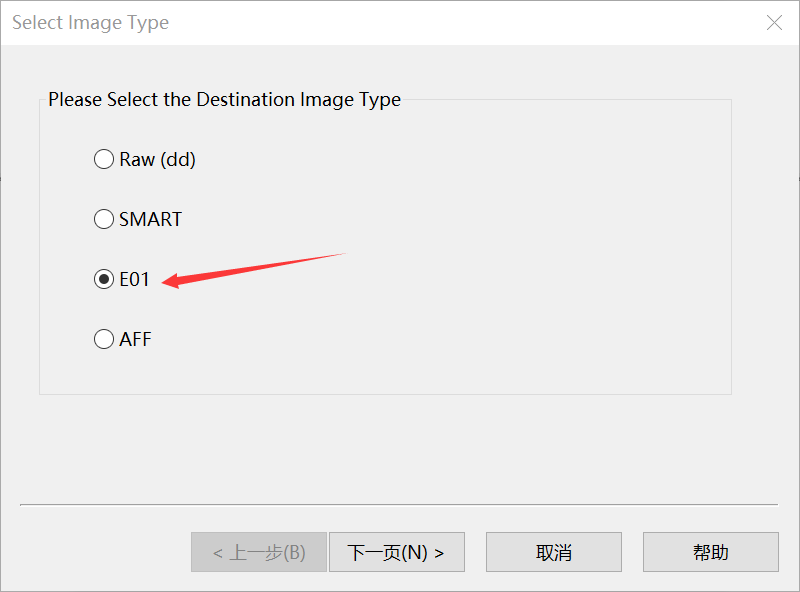Cancel the dialog with 取消
The height and width of the screenshot is (592, 800).
[554, 552]
